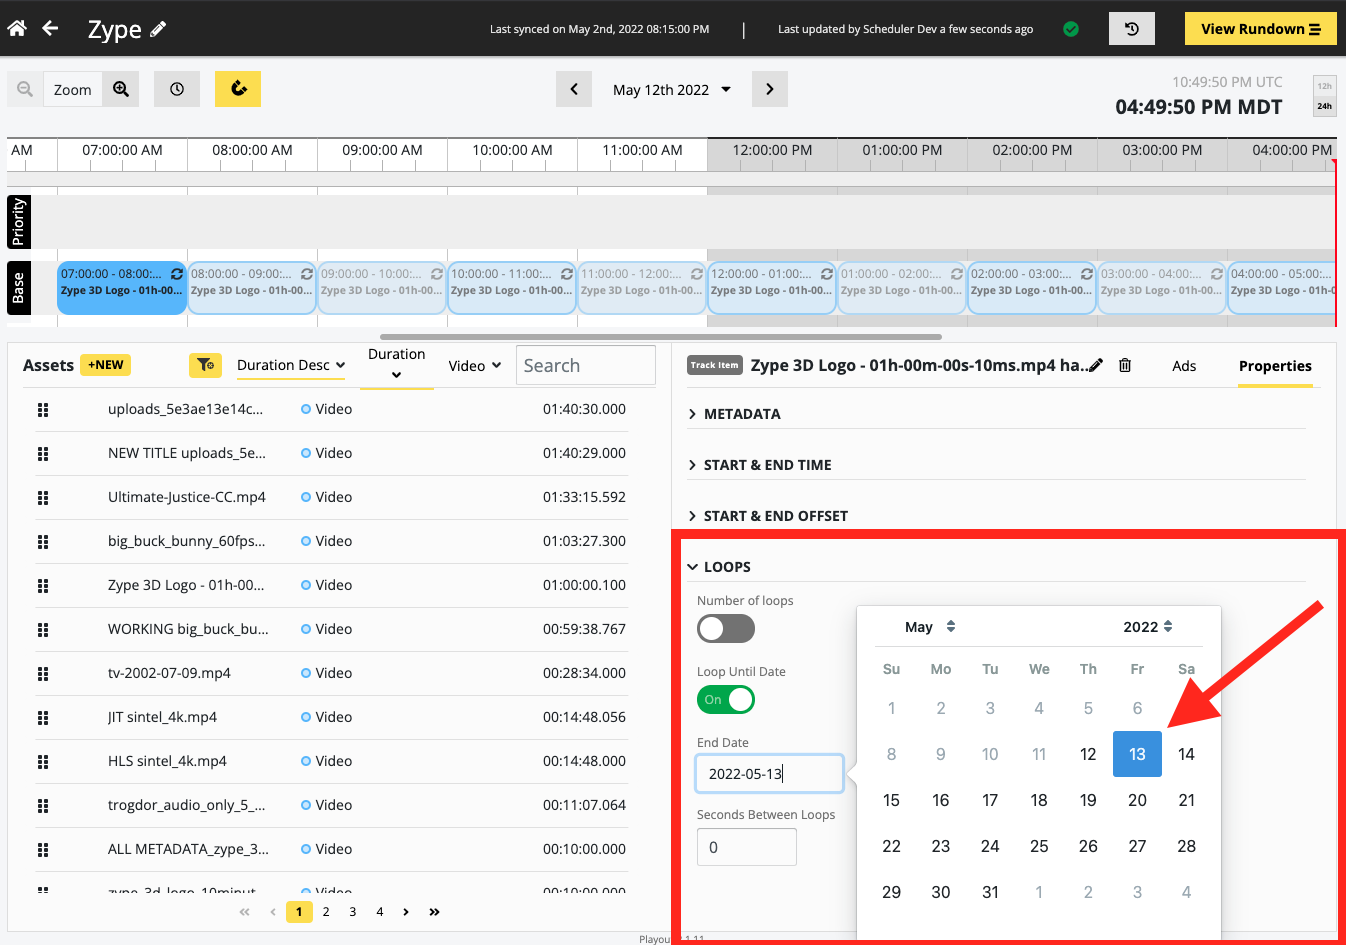The width and height of the screenshot is (1346, 945).
Task: Select asset HLS sintel_4k.mp4
Action: click(167, 761)
